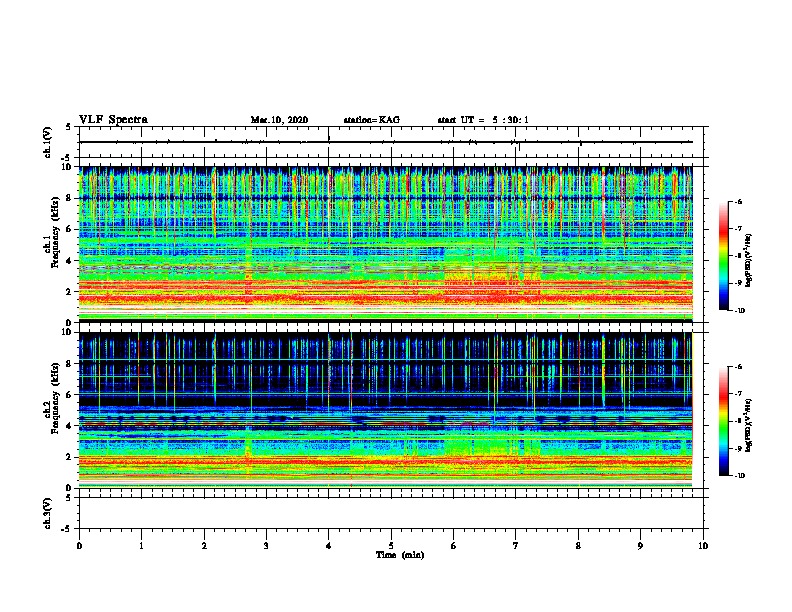Click the "ch.3(V)" axis label
Image resolution: width=792 pixels, height=612 pixels.
pos(47,514)
